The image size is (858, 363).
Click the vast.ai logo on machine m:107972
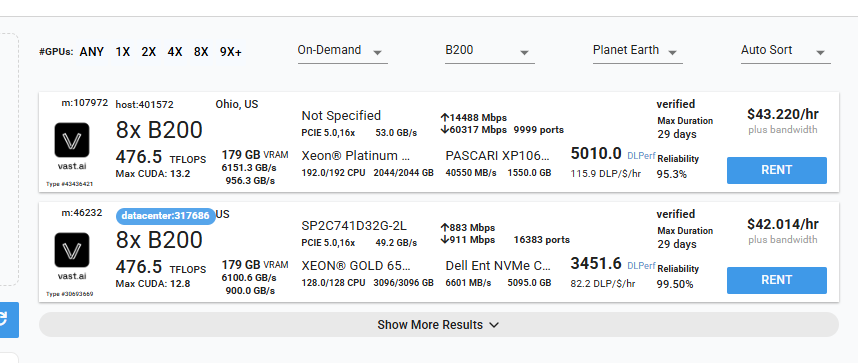pos(72,140)
